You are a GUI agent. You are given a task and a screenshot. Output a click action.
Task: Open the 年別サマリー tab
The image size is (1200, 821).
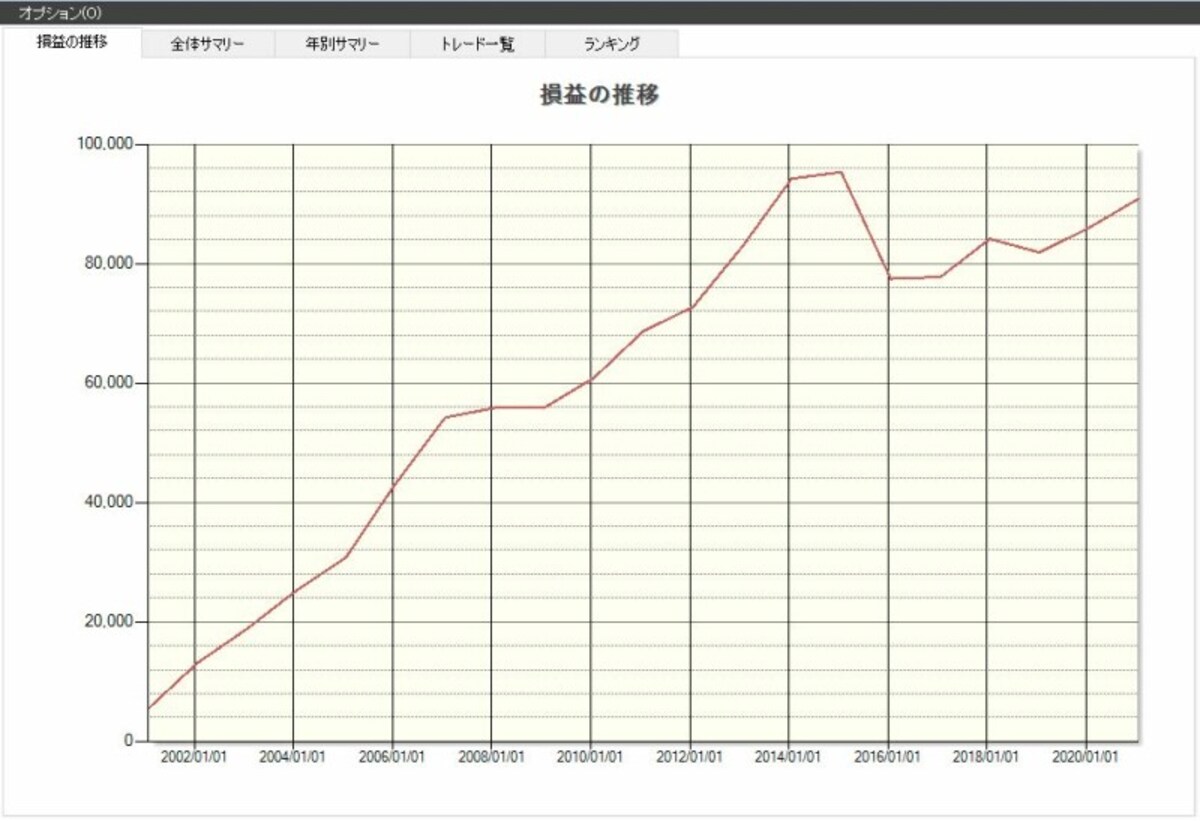(x=343, y=45)
